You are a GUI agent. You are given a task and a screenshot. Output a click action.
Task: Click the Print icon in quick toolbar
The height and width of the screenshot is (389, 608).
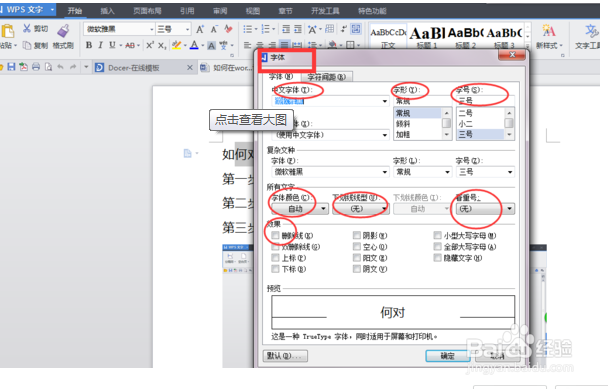coord(36,67)
